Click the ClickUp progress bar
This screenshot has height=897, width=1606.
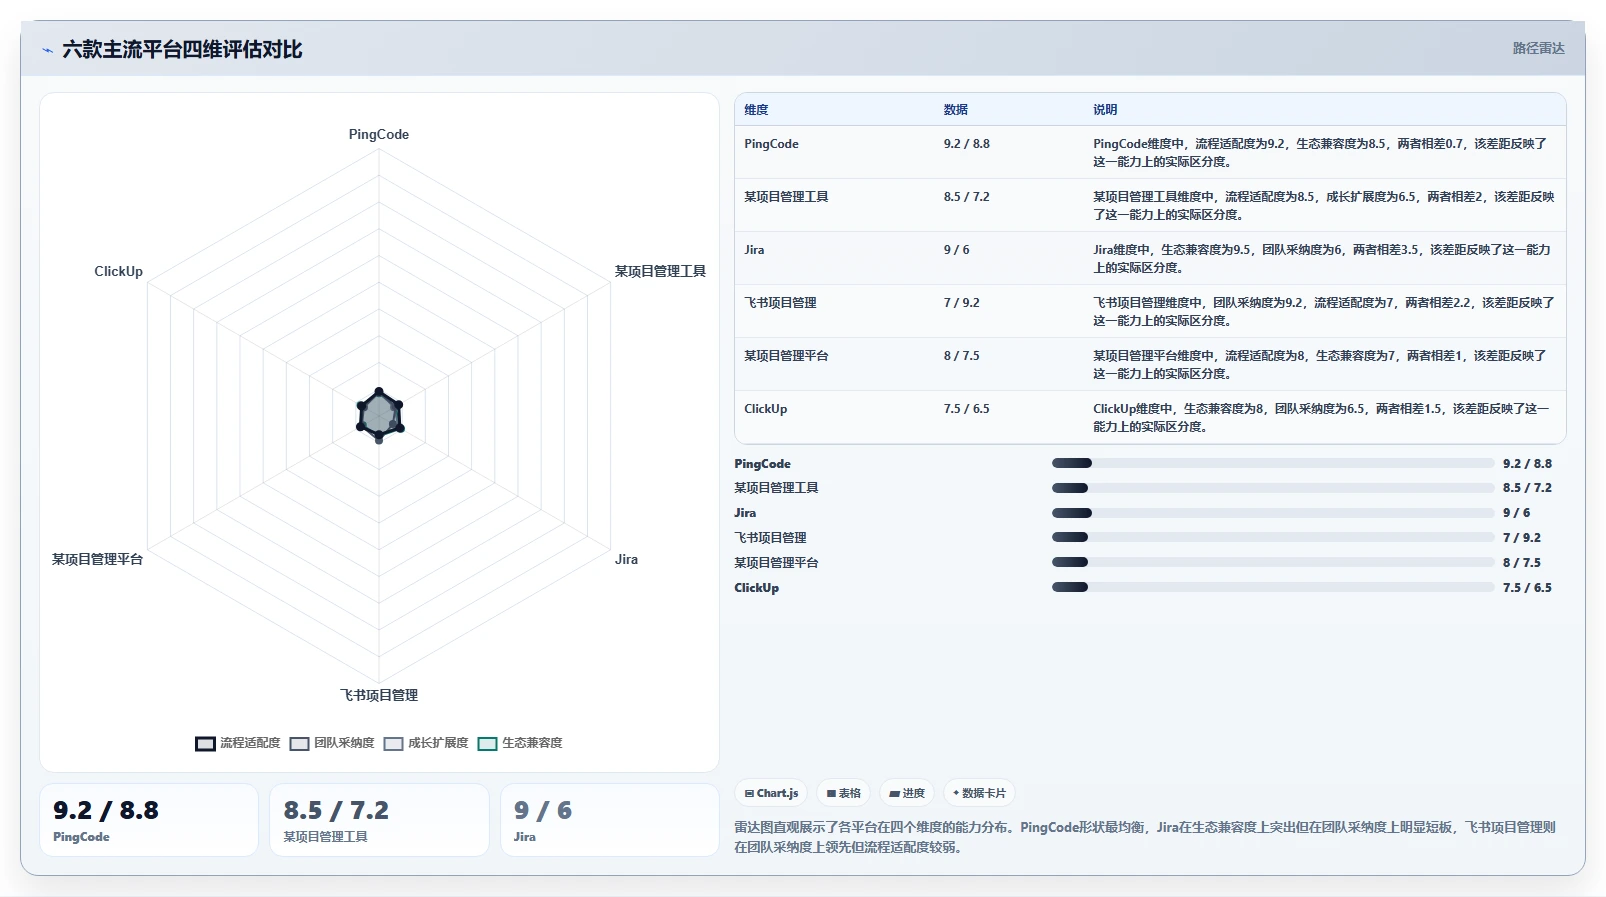coord(1273,587)
